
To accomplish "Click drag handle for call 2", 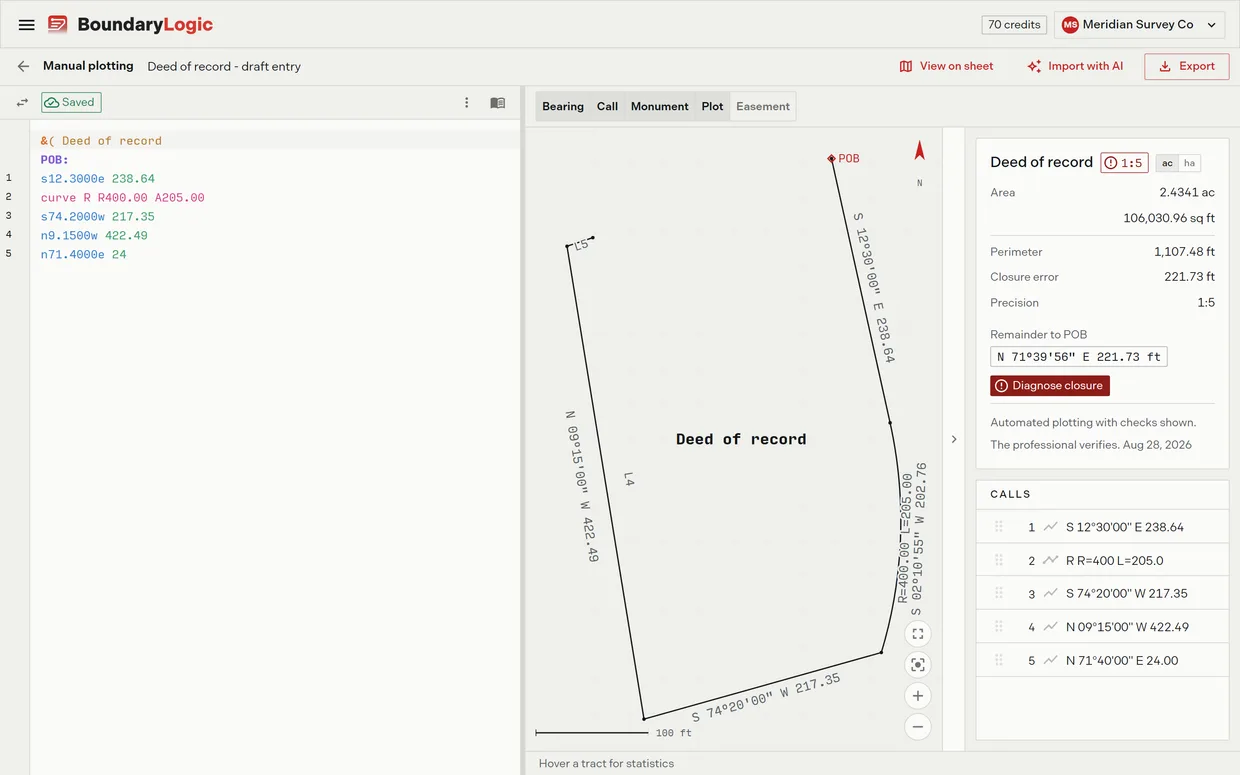I will tap(998, 560).
